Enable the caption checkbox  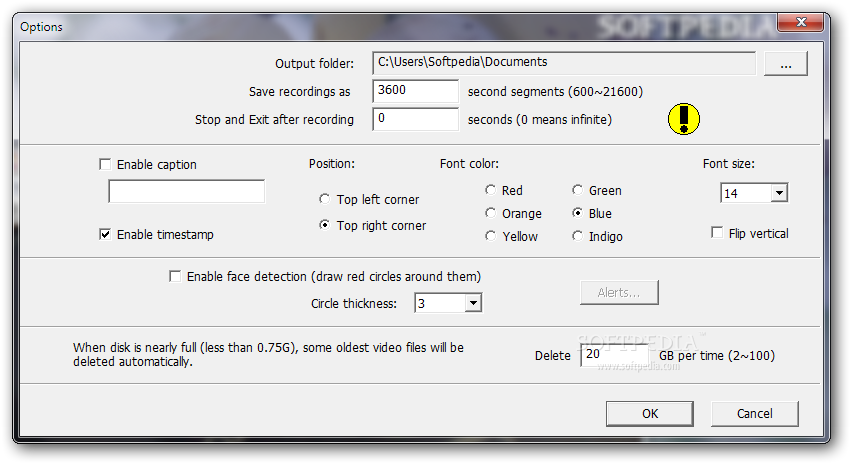click(105, 164)
